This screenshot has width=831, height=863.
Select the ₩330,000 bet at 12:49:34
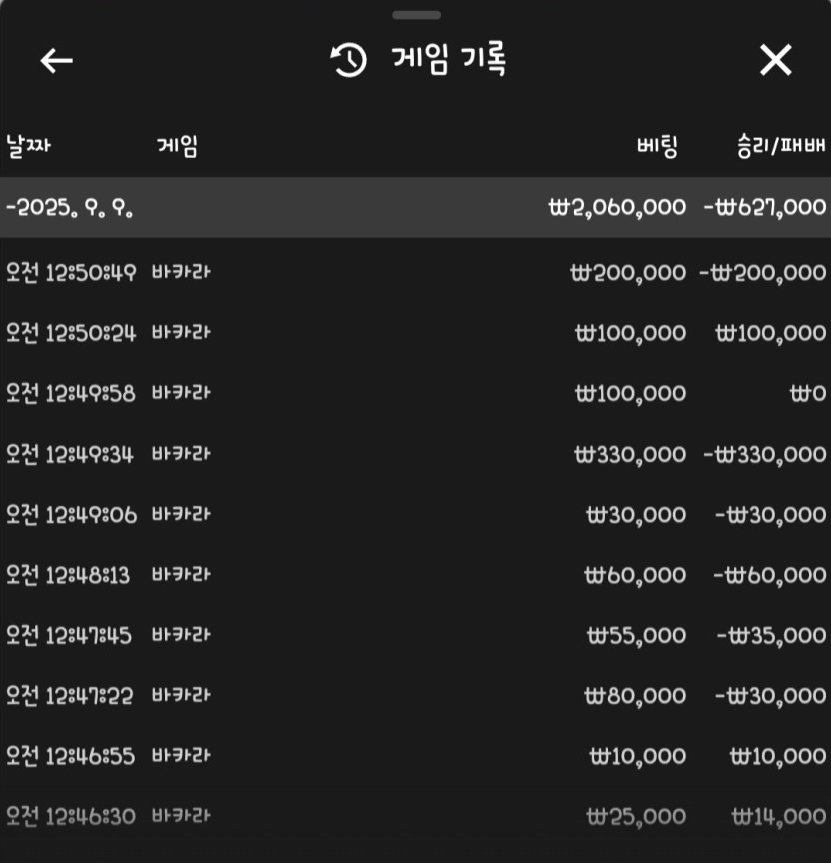[x=630, y=455]
